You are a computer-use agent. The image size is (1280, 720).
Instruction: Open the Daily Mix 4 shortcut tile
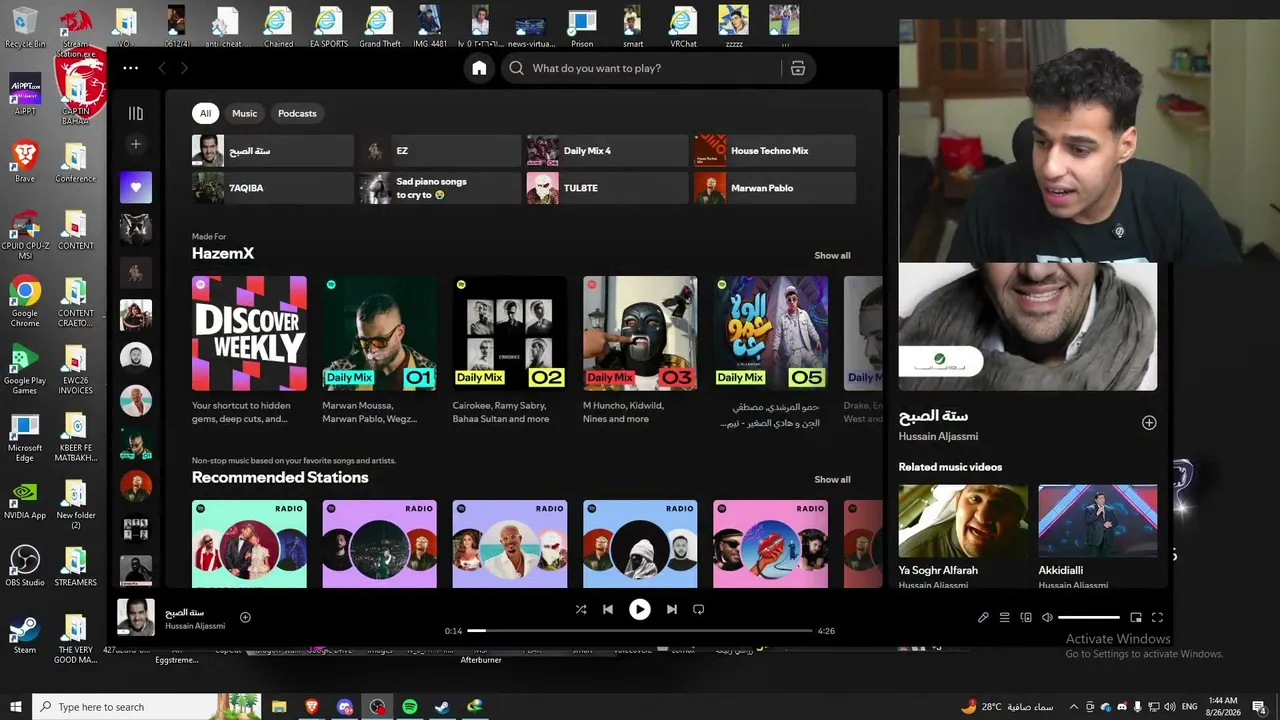click(x=607, y=151)
